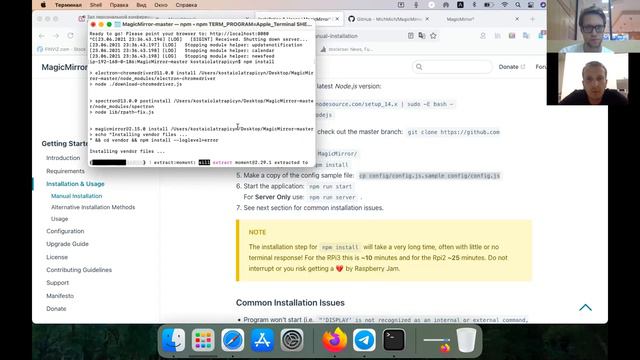Image resolution: width=640 pixels, height=360 pixels.
Task: Click the back-to-top chevron arrow
Action: (585, 307)
